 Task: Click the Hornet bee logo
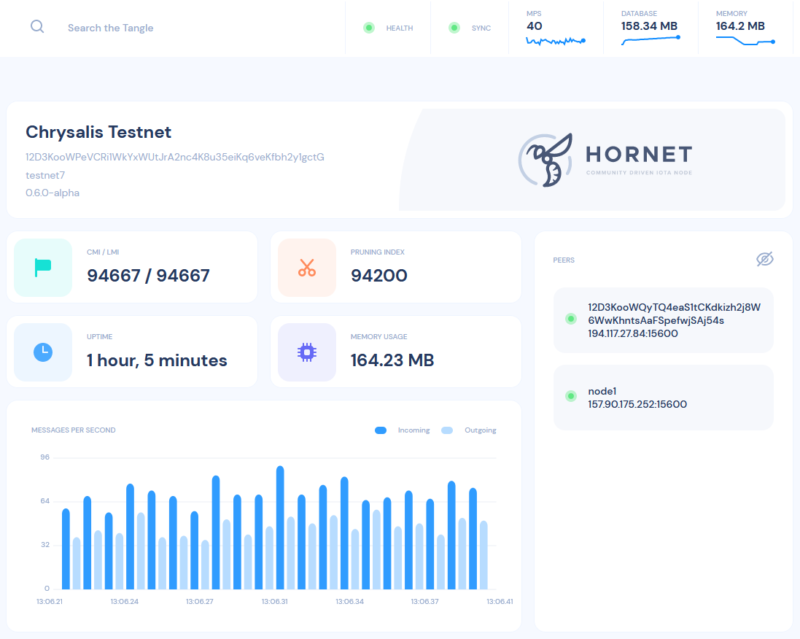coord(545,161)
